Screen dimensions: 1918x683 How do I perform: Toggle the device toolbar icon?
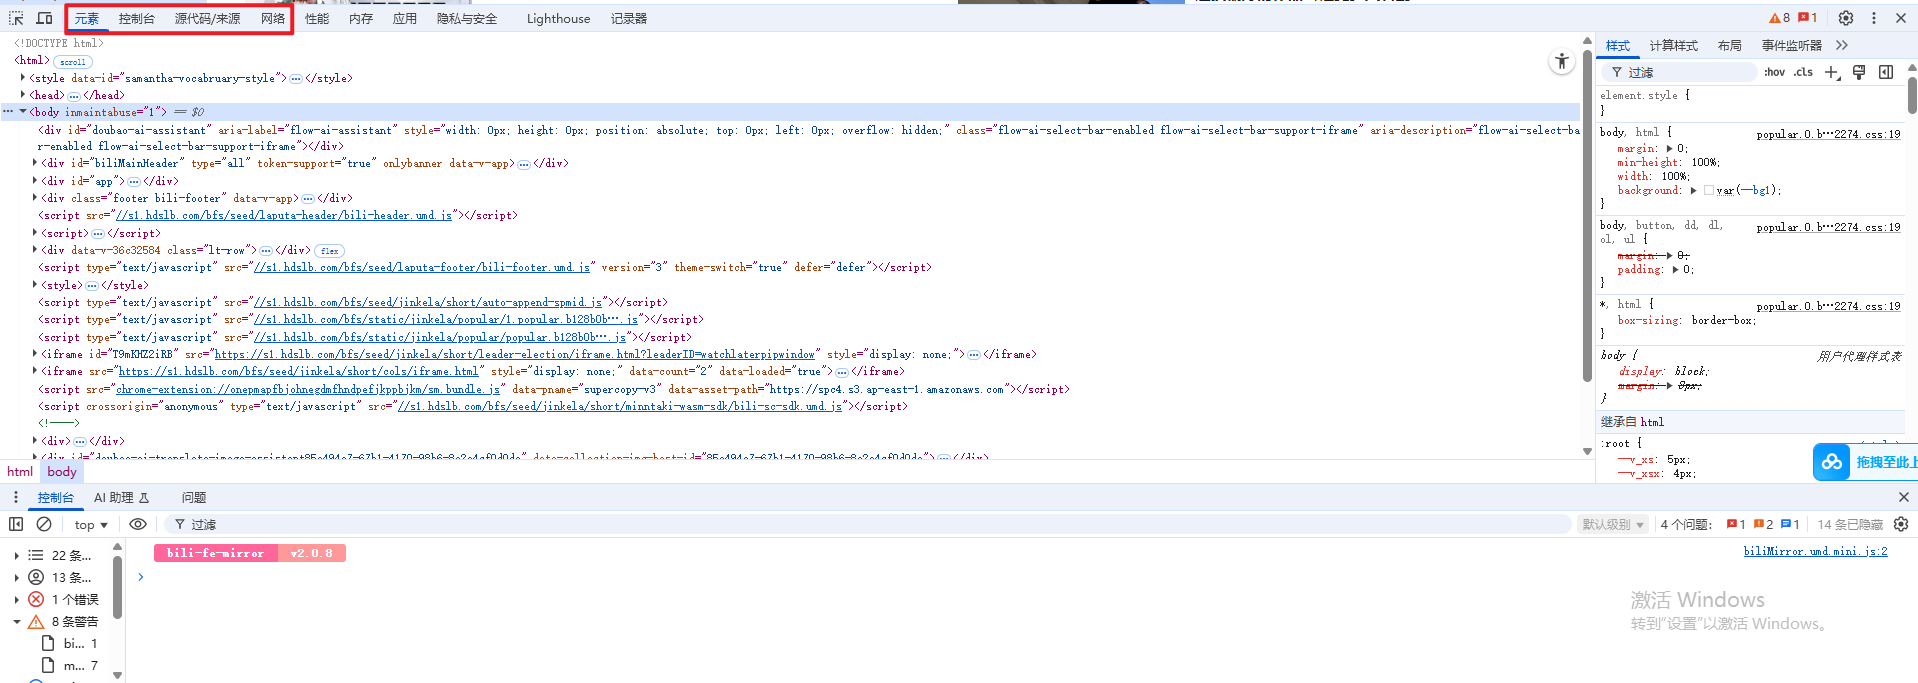click(x=44, y=18)
